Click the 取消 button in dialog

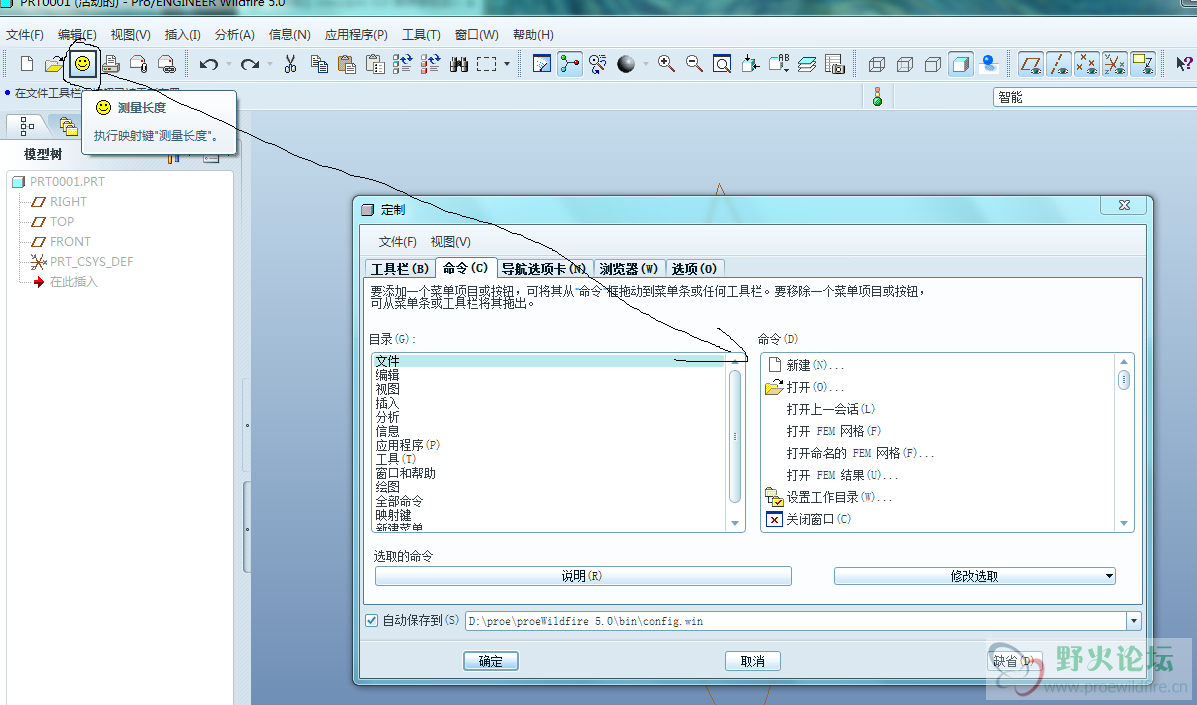coord(753,662)
